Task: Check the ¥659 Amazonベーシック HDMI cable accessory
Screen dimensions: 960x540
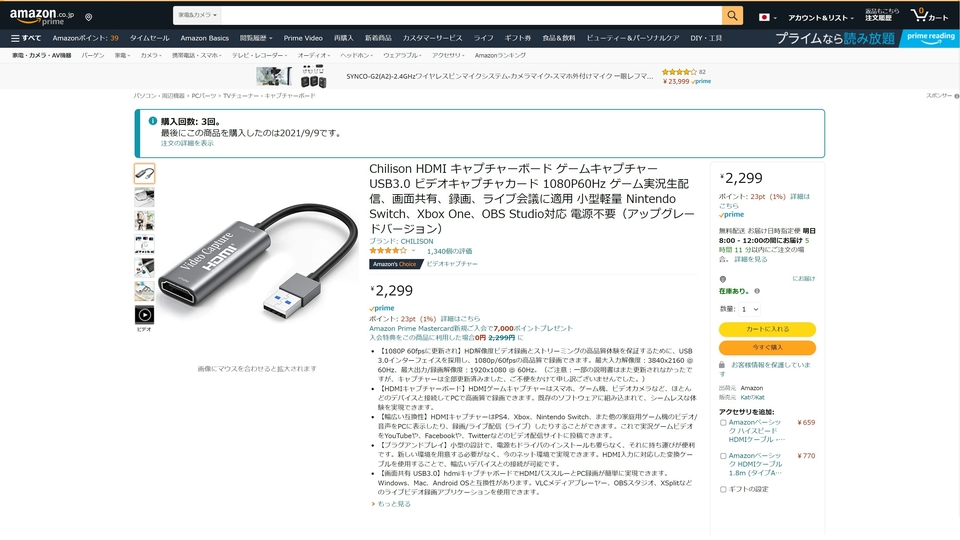Action: [x=723, y=422]
